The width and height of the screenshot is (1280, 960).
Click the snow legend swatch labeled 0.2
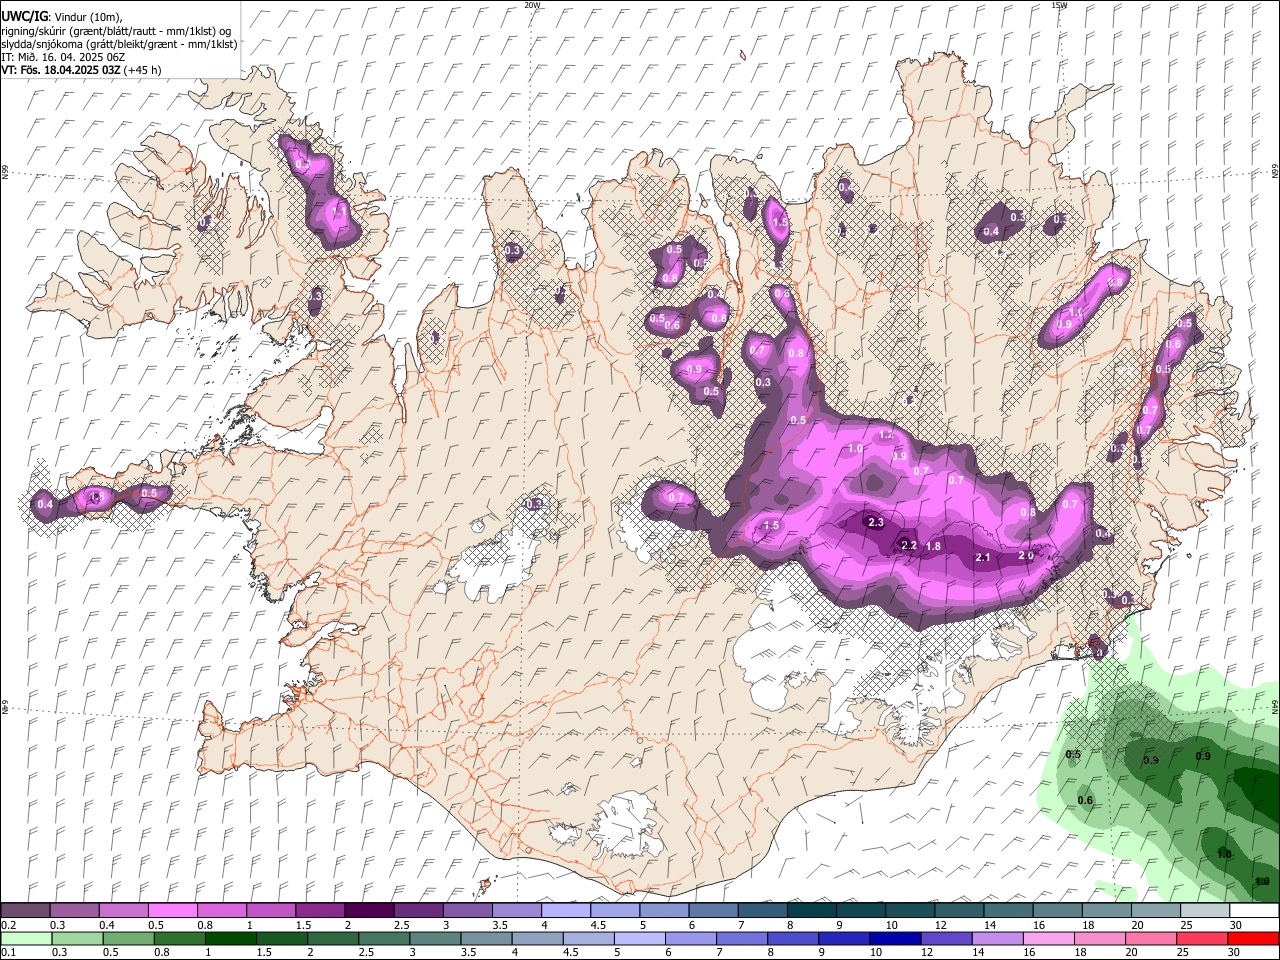[x=25, y=911]
